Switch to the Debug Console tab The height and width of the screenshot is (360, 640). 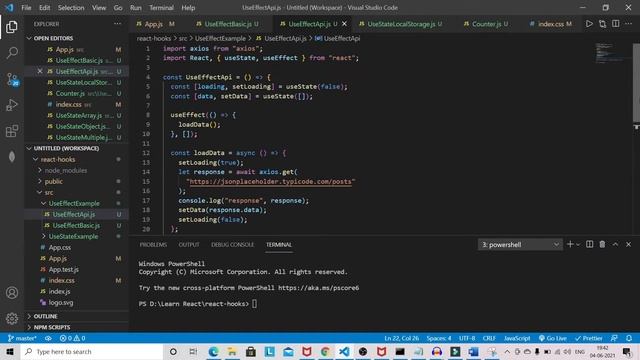pos(232,244)
